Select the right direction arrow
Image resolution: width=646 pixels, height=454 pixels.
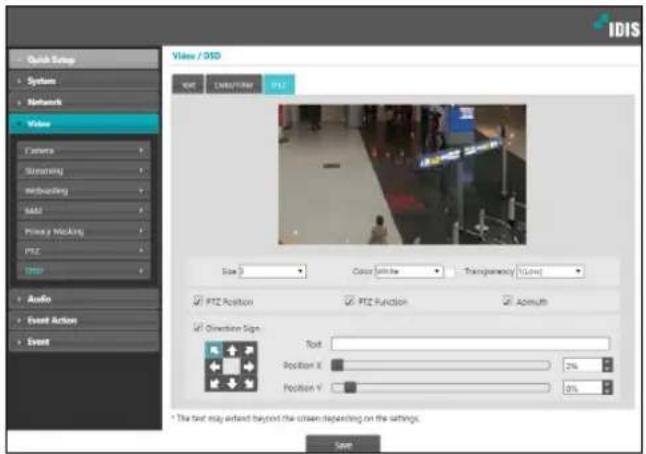248,367
